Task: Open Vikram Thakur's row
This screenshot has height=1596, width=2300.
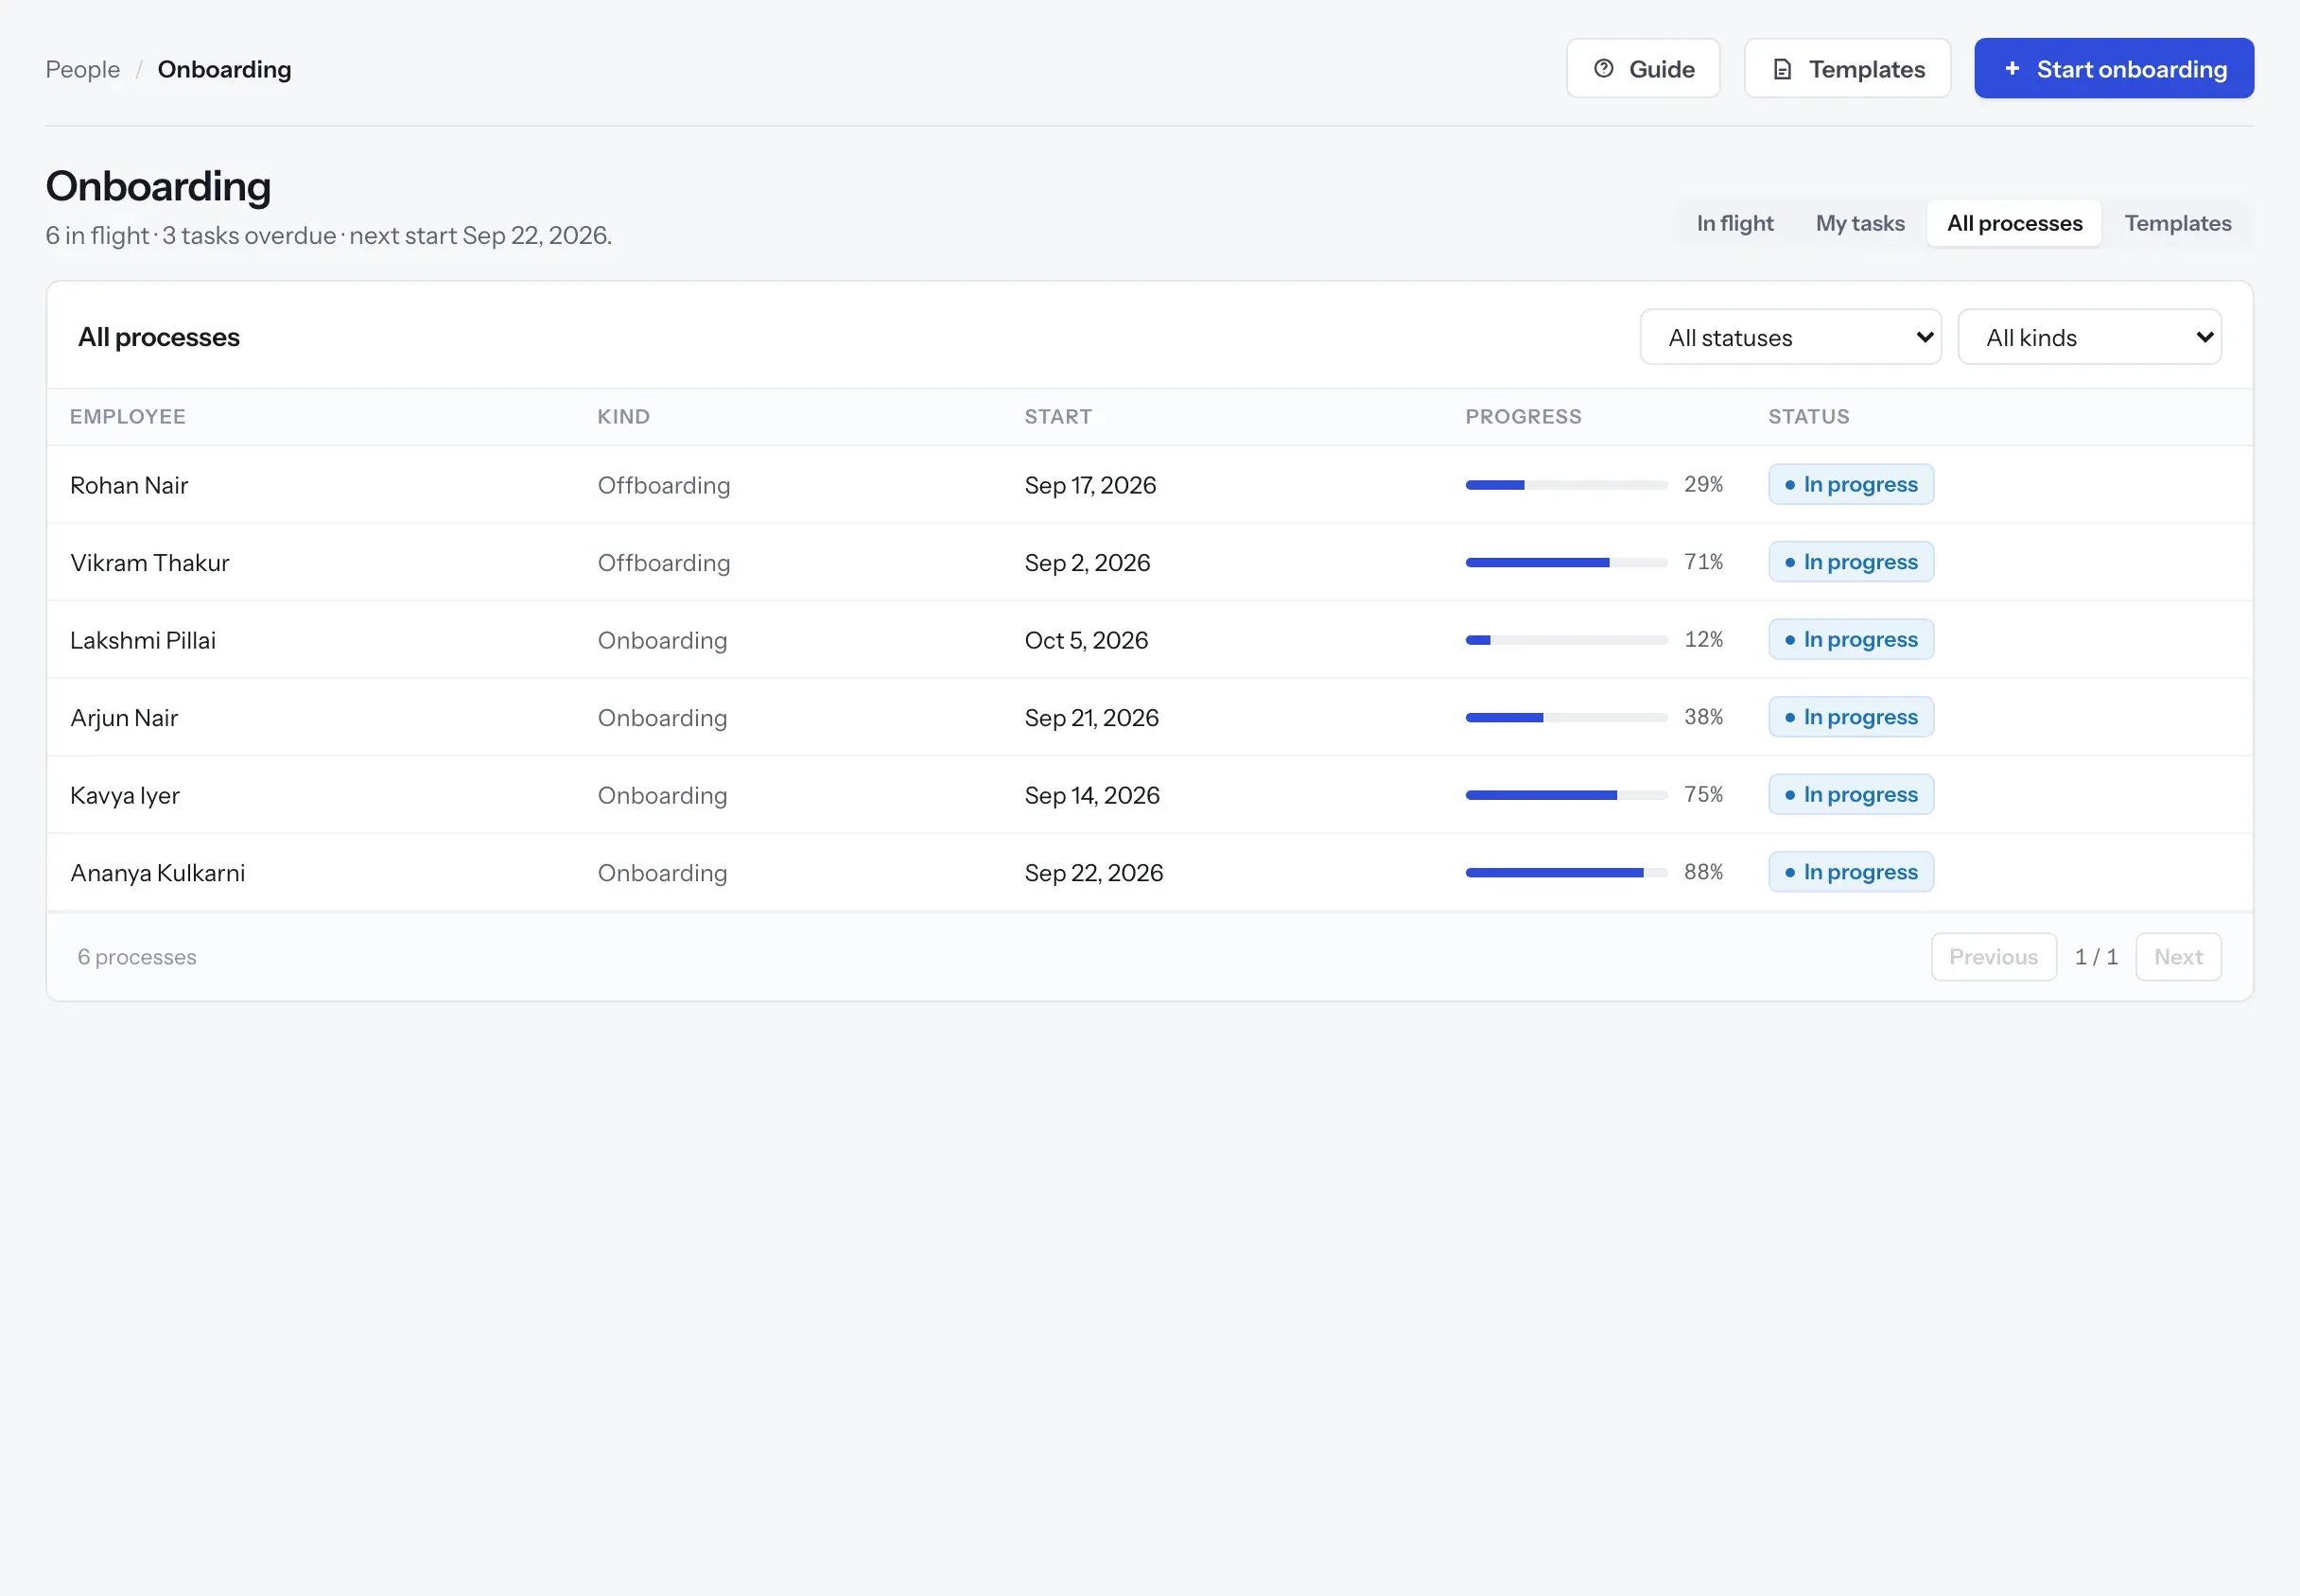Action: (x=1149, y=563)
